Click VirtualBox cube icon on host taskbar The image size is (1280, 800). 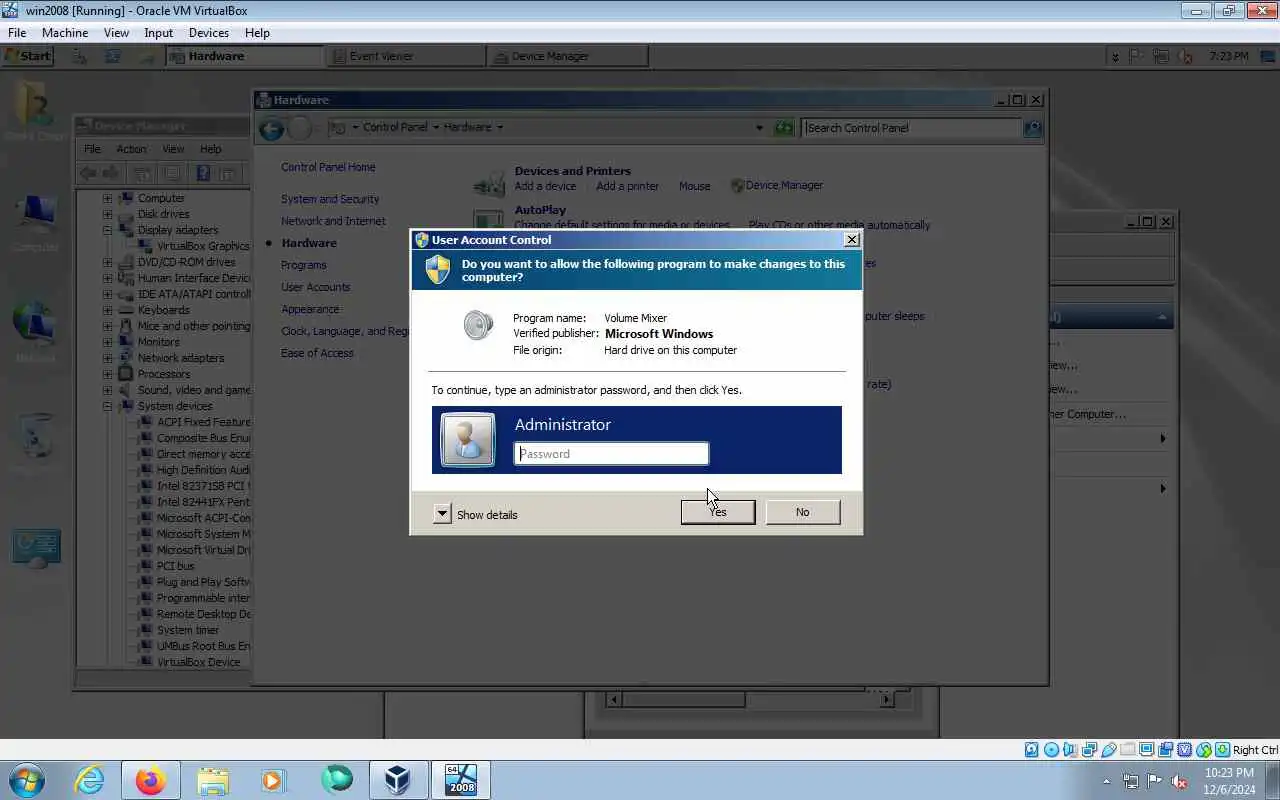397,780
